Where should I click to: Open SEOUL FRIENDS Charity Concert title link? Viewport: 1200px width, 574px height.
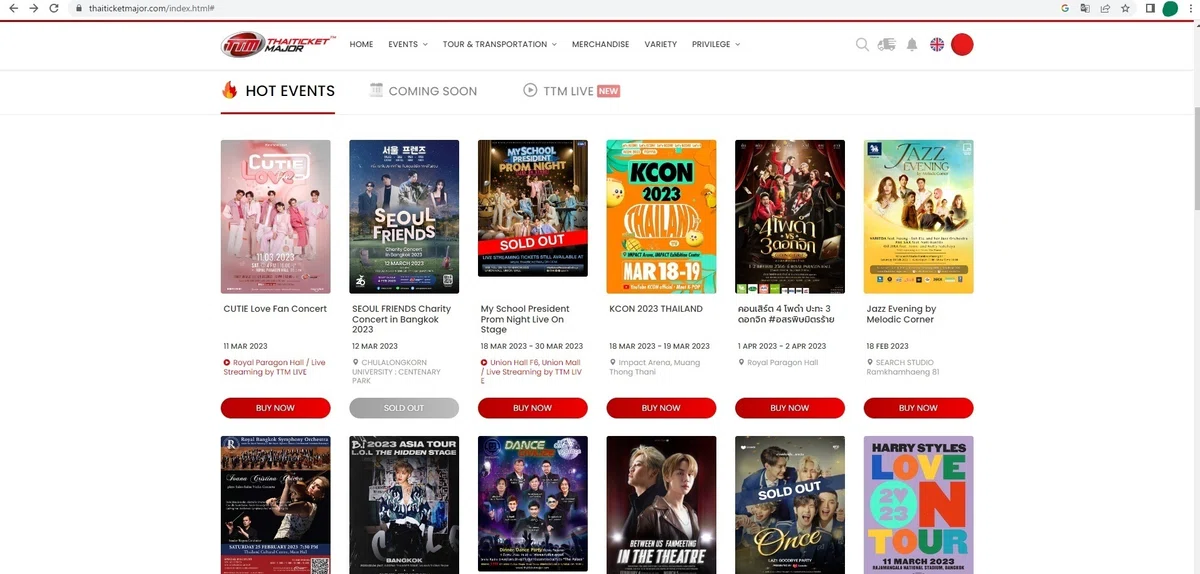point(402,319)
